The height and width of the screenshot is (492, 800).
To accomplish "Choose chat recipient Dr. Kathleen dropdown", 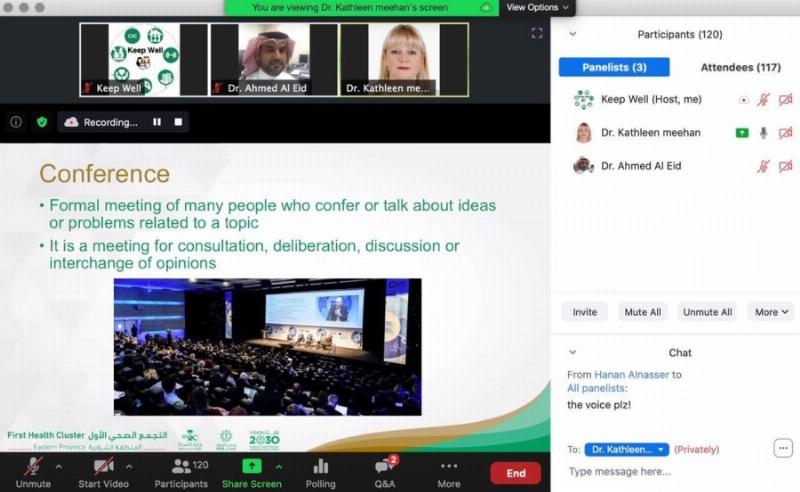I will [627, 449].
